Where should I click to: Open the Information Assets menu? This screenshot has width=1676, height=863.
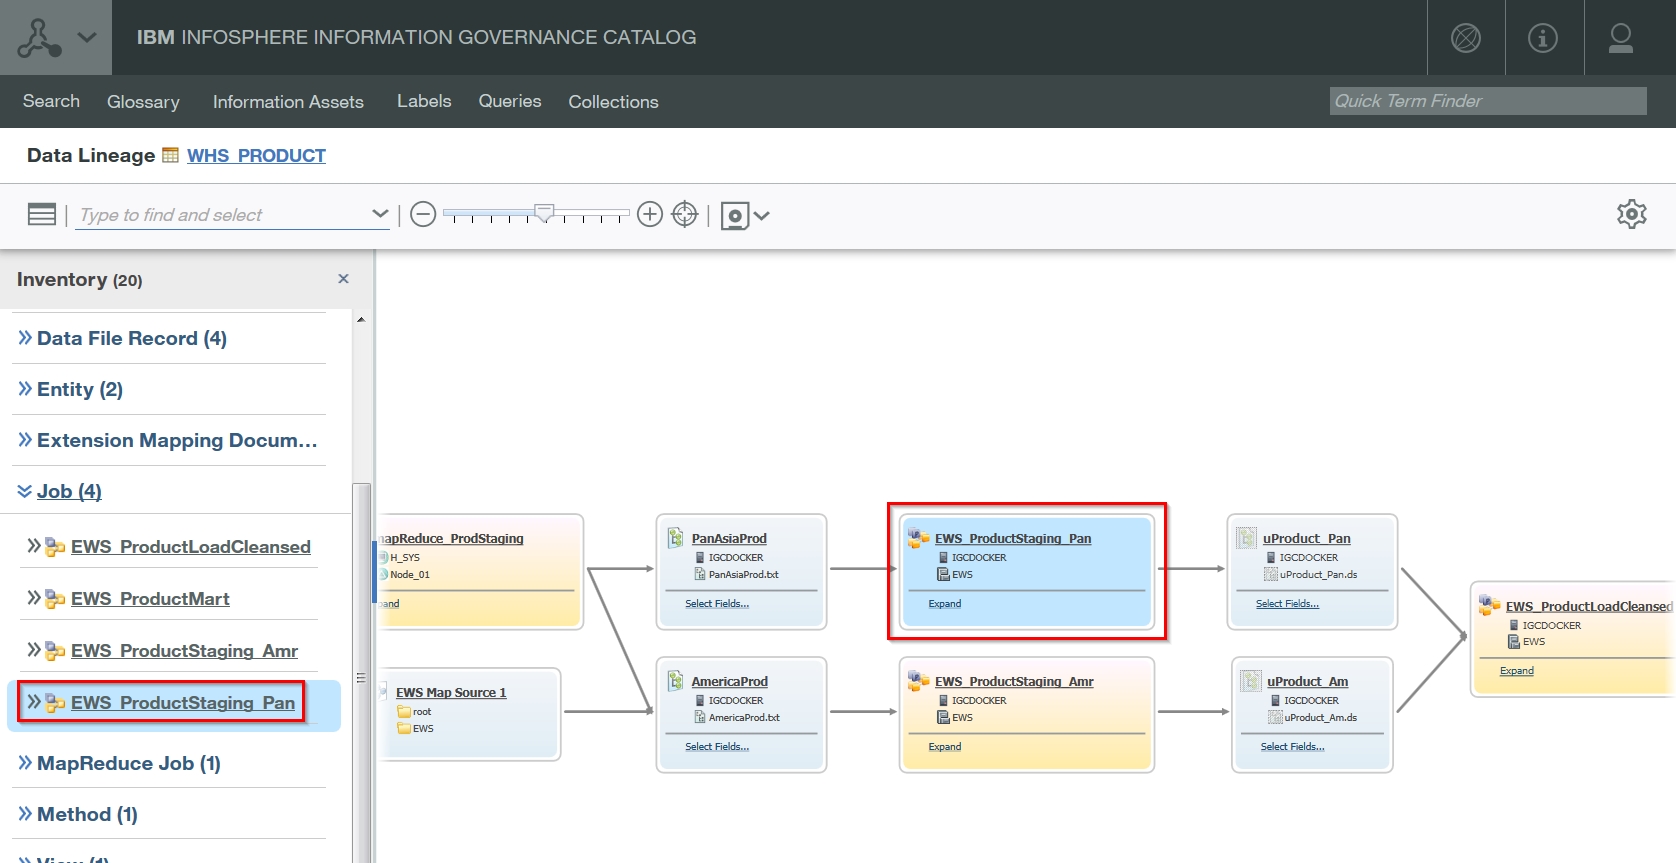tap(288, 102)
